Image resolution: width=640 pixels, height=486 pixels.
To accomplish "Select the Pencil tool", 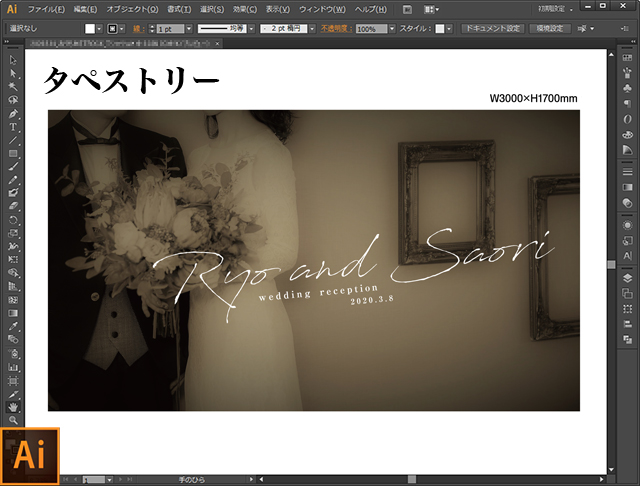I will [x=13, y=180].
